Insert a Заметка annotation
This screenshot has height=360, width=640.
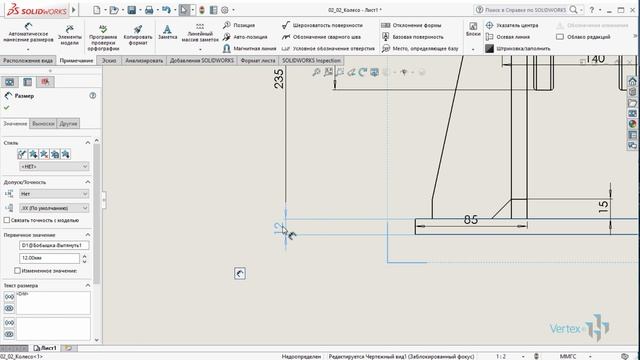(x=167, y=32)
